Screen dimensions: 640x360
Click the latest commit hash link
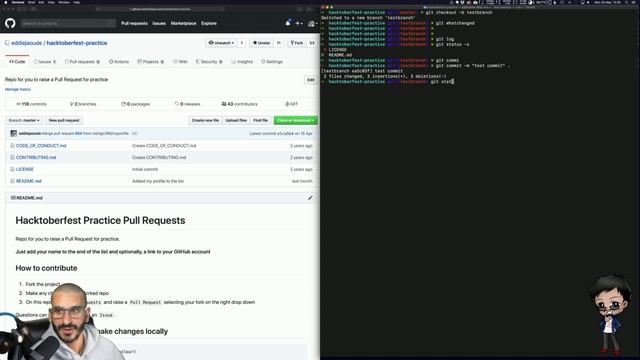285,133
